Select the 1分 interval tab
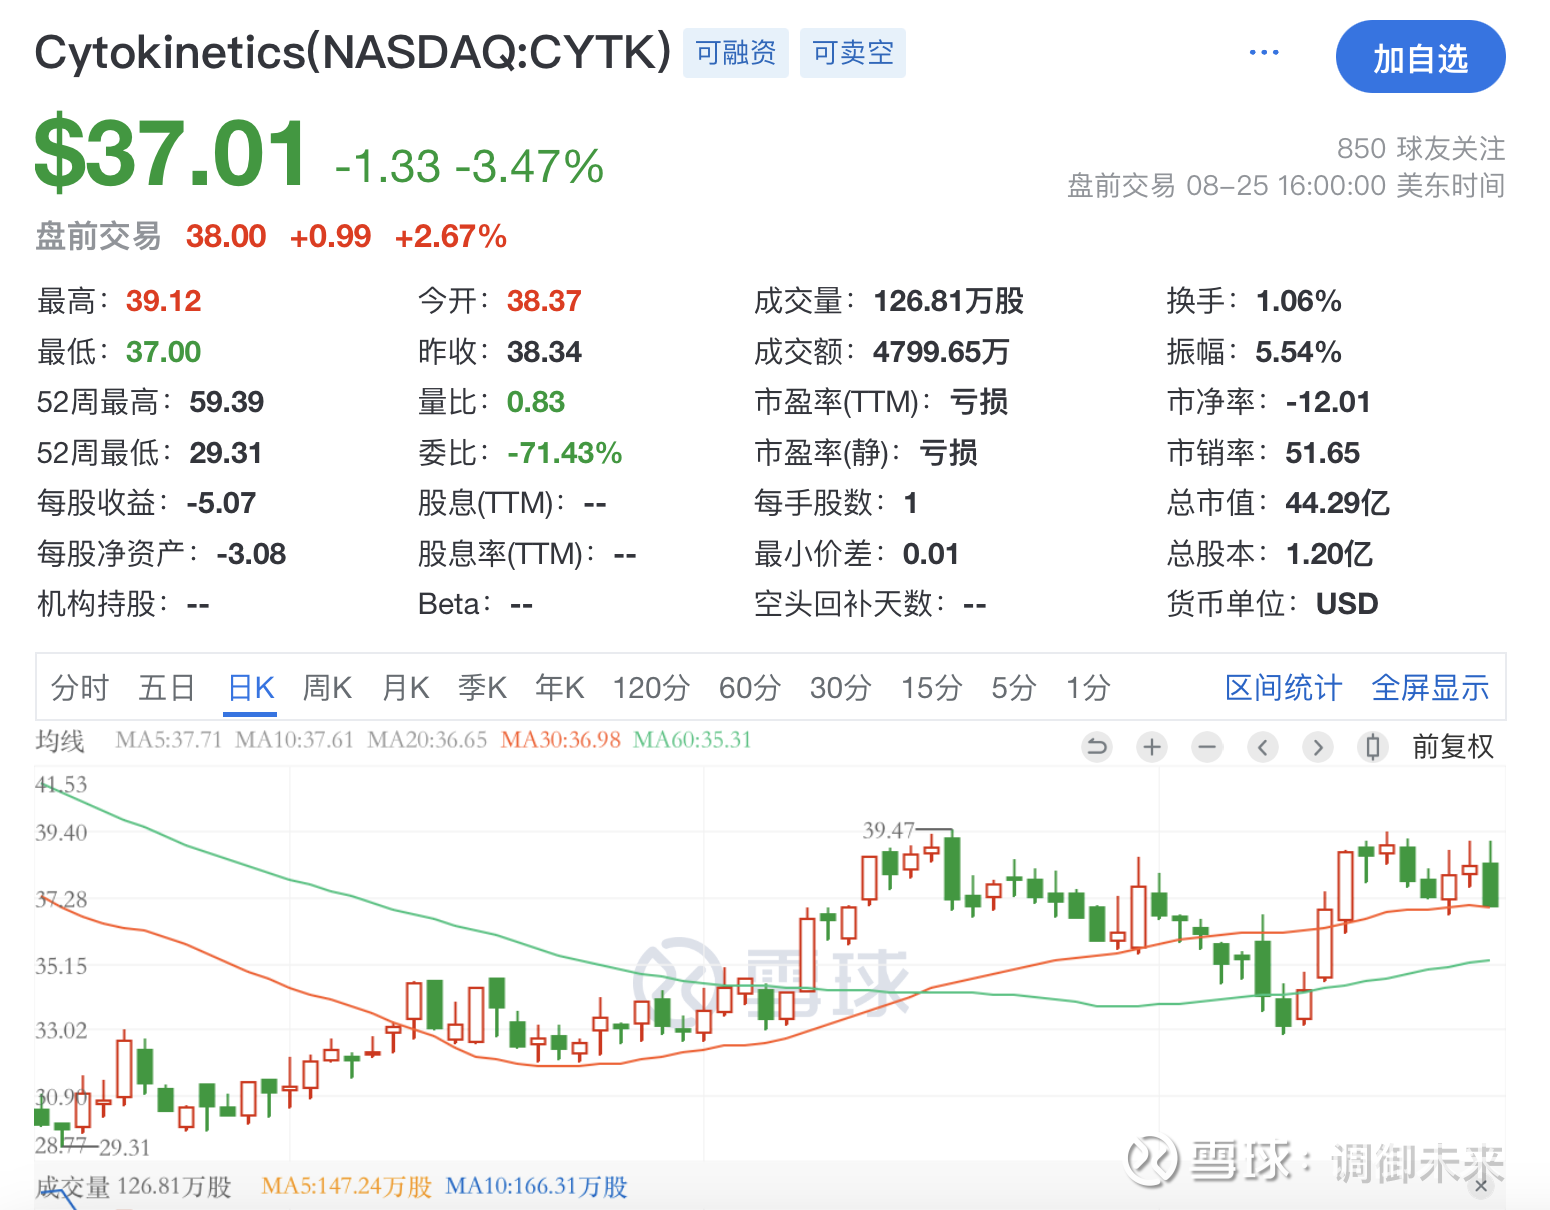Screen dimensions: 1550x1210 (1088, 688)
